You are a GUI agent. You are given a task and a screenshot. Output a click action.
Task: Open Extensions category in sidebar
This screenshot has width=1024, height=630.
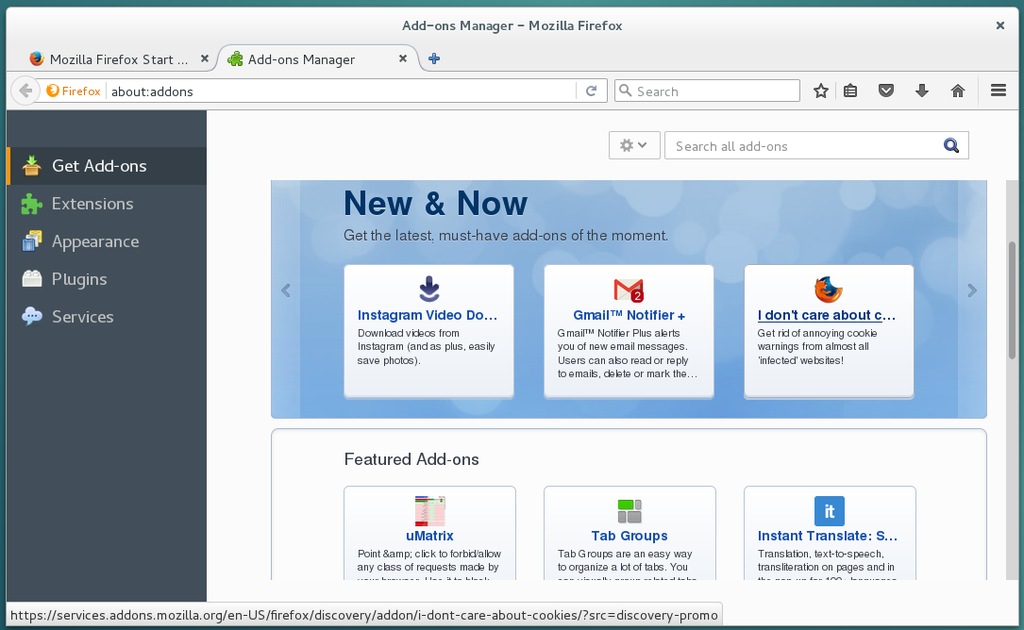pos(106,204)
